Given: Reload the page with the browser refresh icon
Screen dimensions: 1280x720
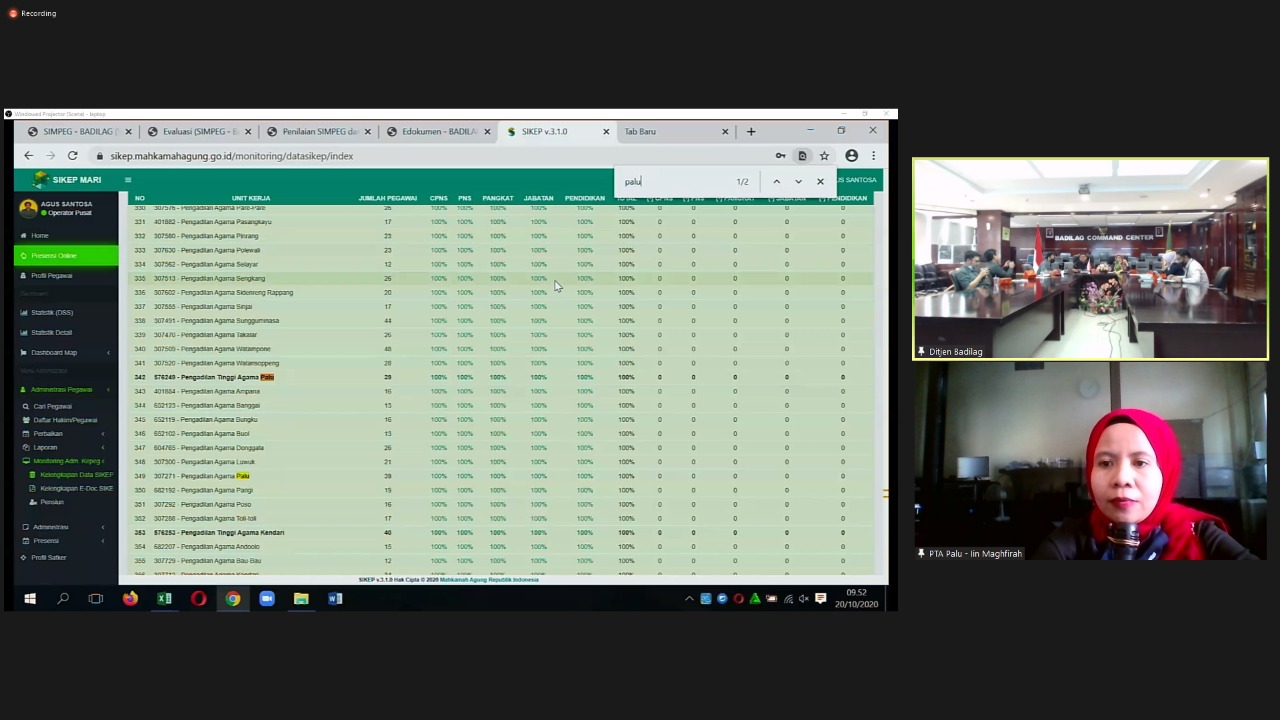Looking at the screenshot, I should (x=72, y=156).
